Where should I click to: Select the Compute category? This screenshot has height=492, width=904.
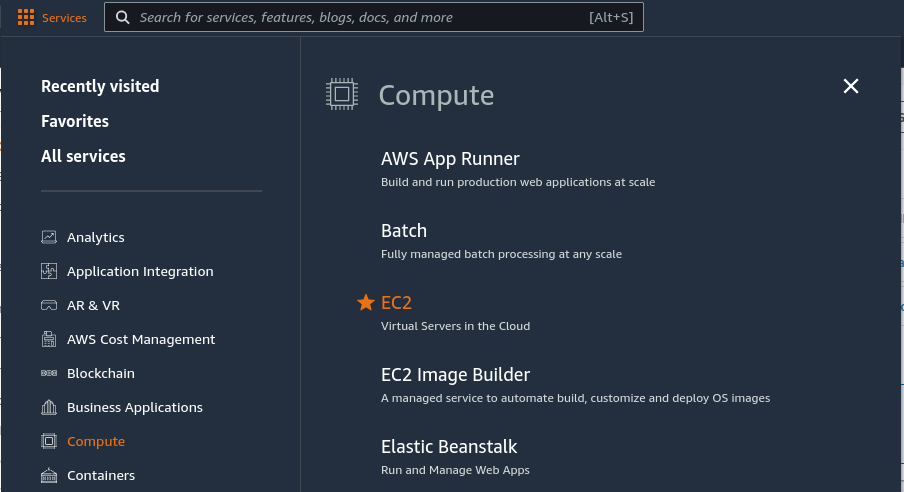pos(96,441)
